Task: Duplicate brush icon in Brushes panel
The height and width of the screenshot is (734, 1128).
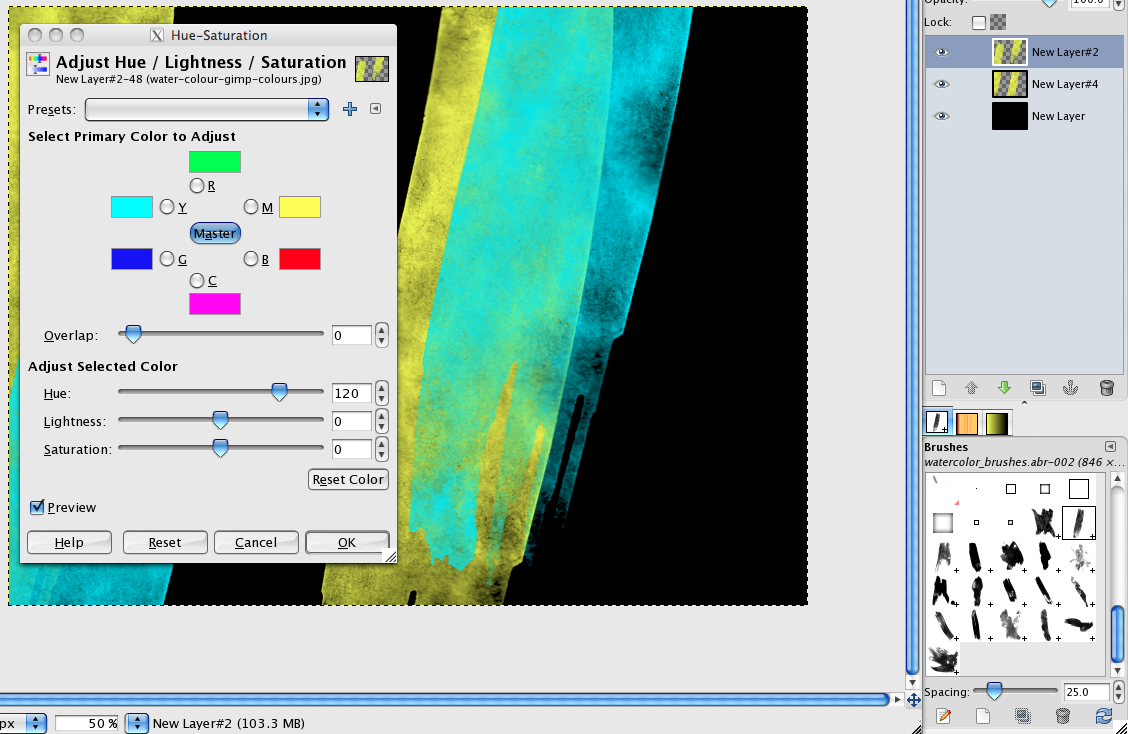Action: [x=1022, y=716]
